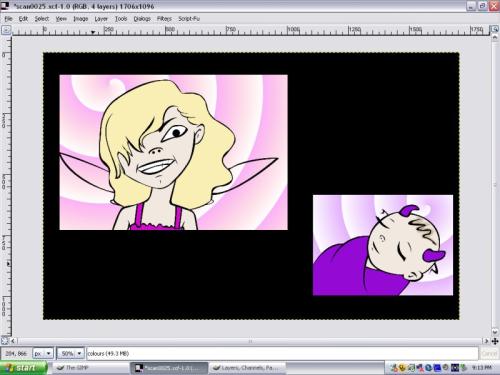Click the GIMP window icon in title bar
This screenshot has width=500, height=375.
pos(5,6)
